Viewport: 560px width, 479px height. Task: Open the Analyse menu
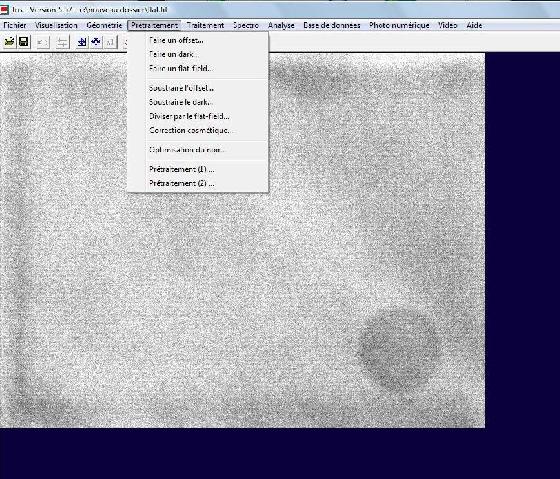coord(281,25)
